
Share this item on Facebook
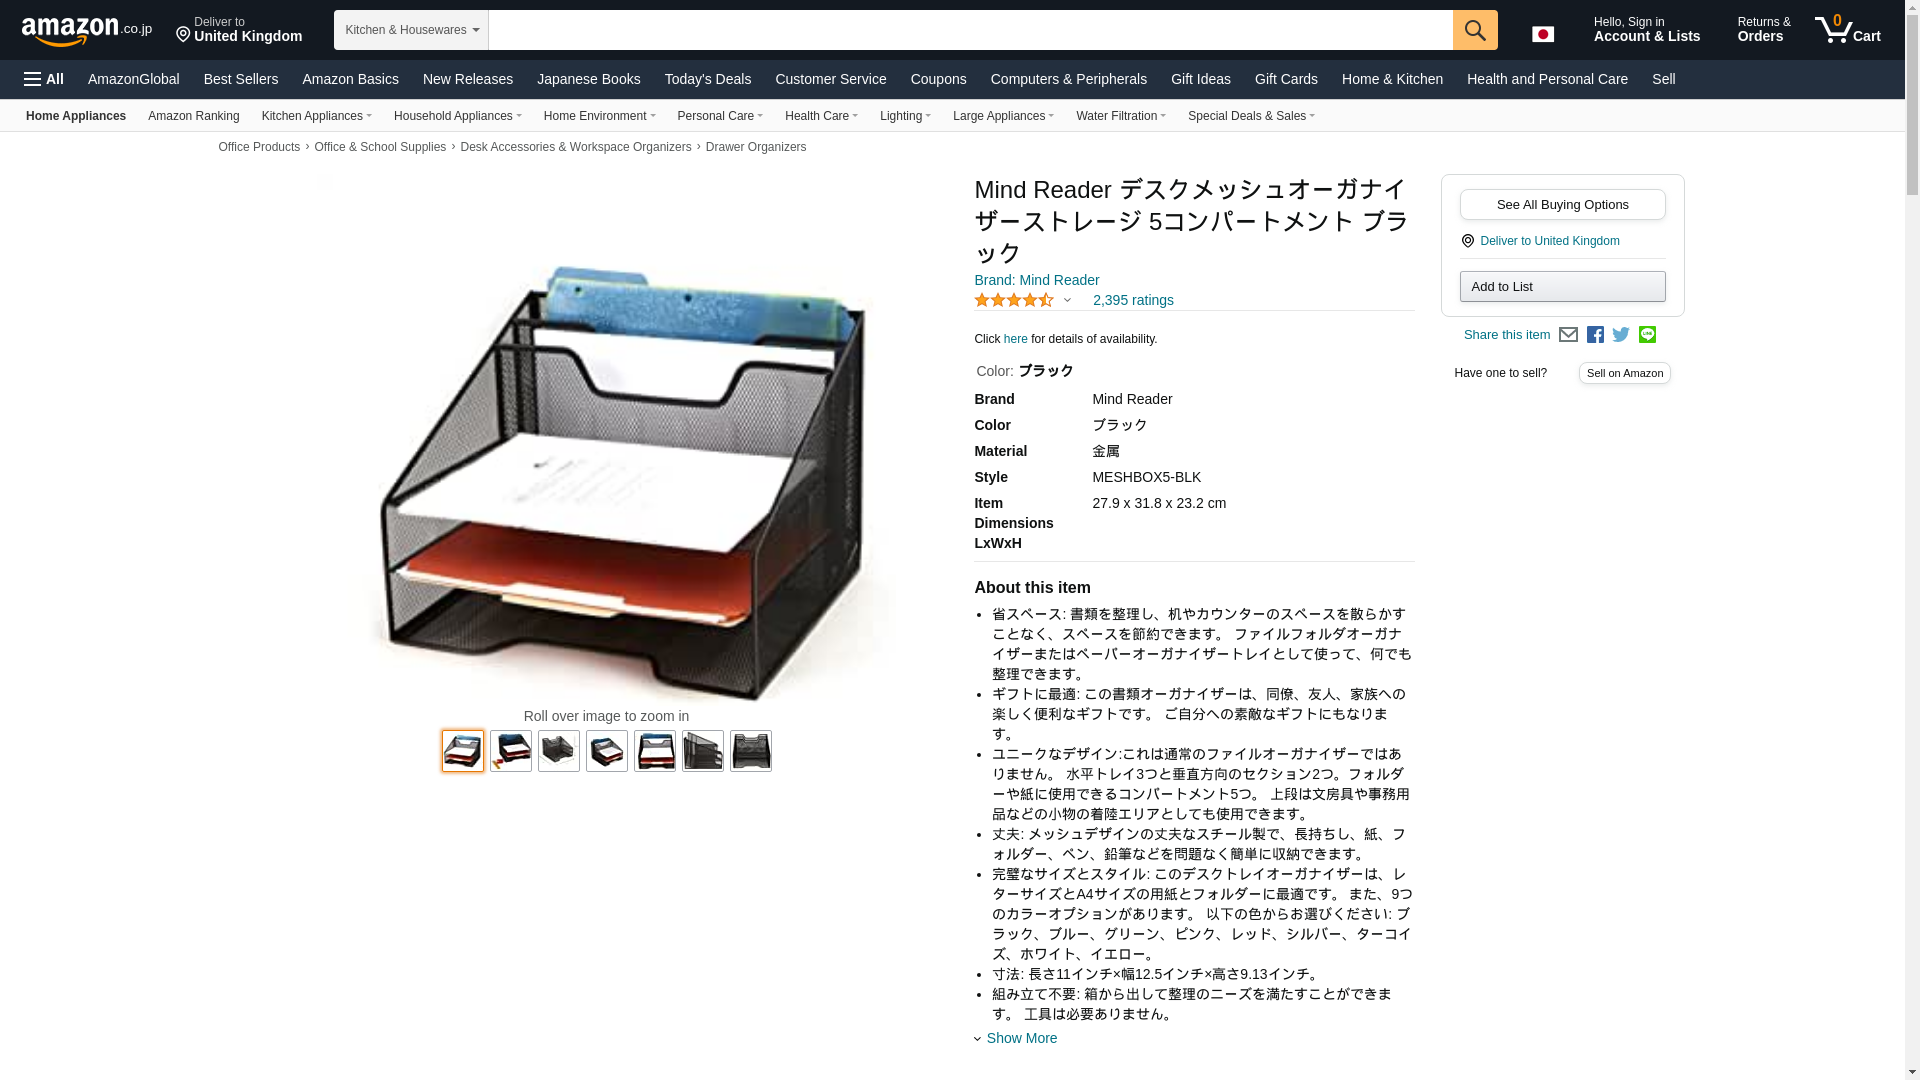pos(1595,335)
